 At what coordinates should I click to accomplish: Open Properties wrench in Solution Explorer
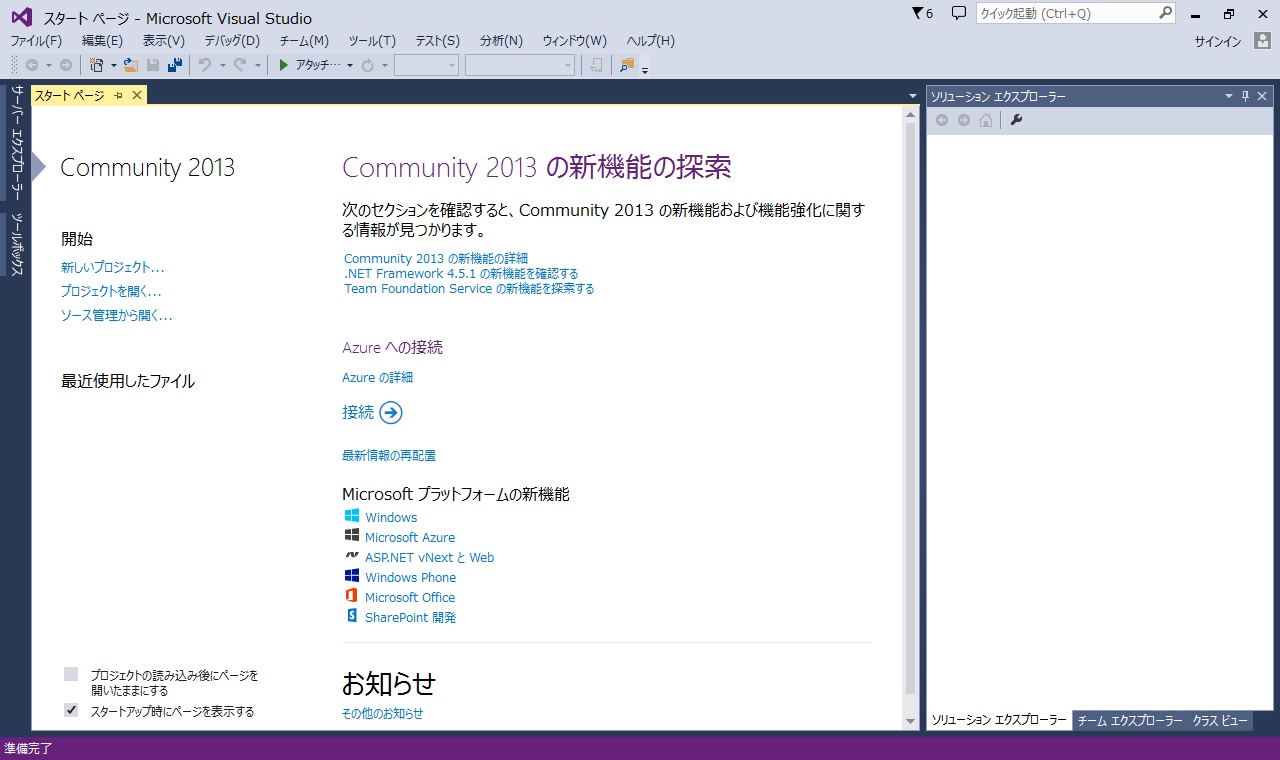click(x=1016, y=120)
